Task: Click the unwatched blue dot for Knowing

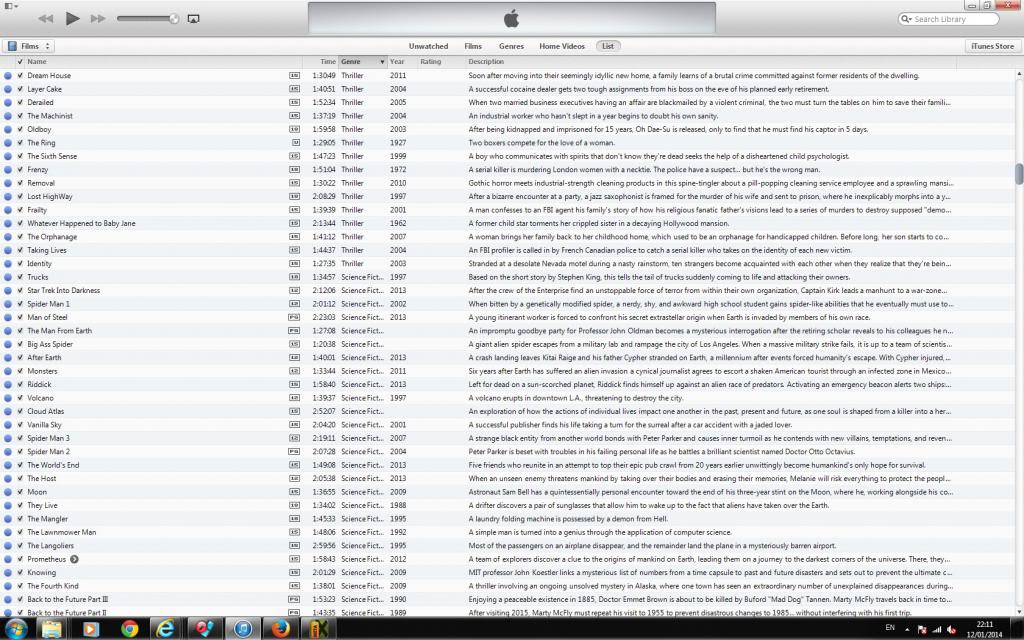Action: click(8, 573)
